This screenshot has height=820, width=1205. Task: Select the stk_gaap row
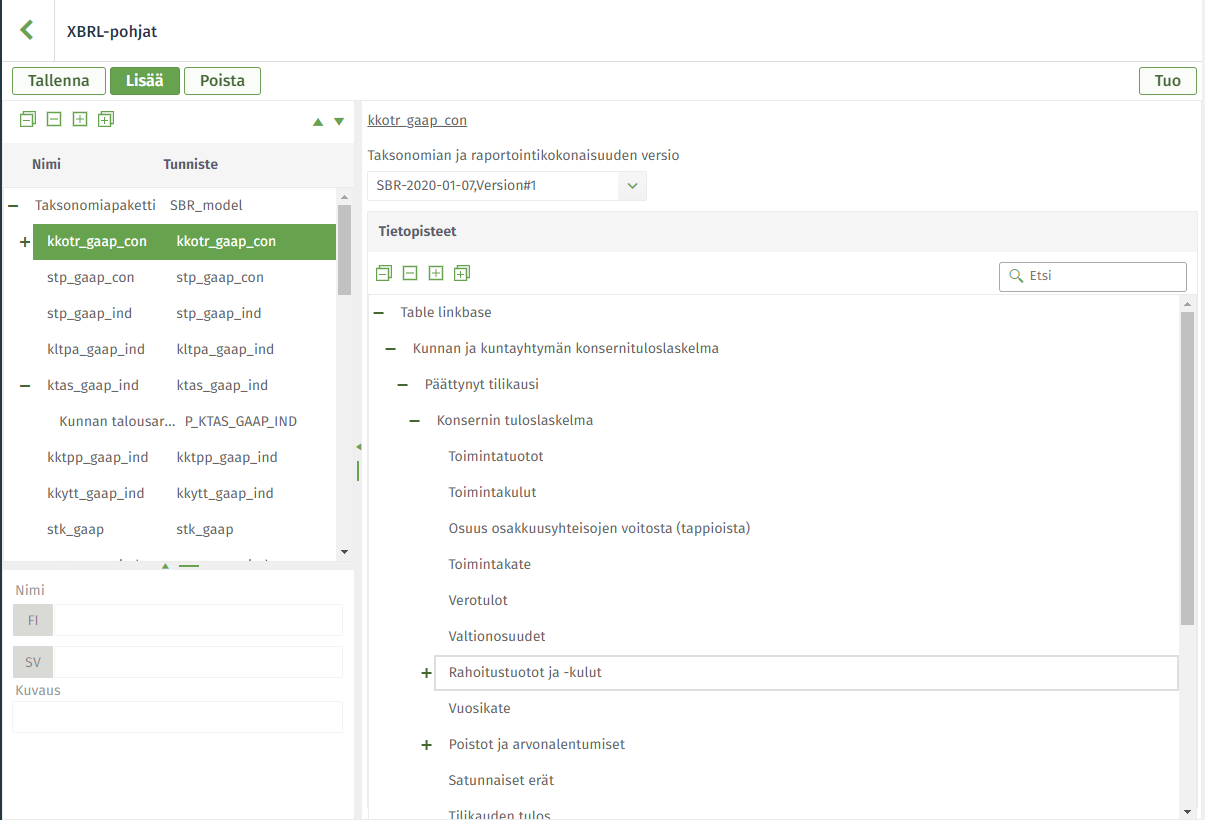[185, 529]
